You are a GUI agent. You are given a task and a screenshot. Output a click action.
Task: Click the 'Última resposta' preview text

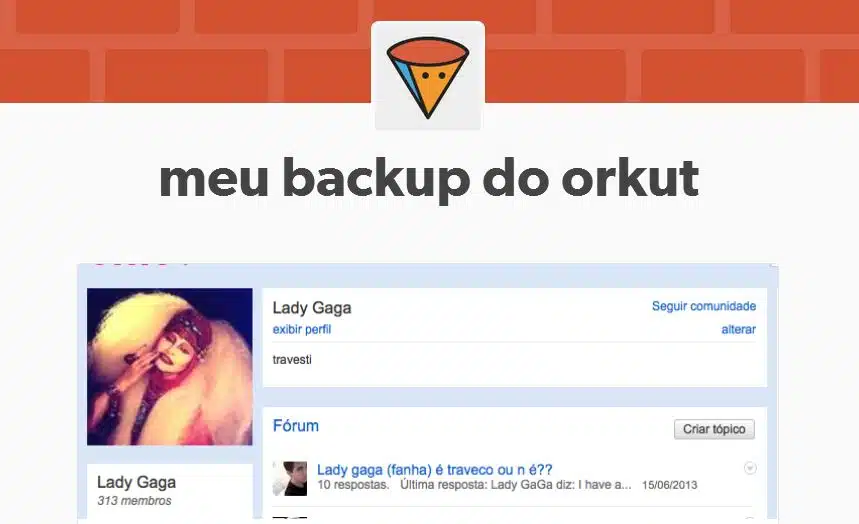click(516, 485)
